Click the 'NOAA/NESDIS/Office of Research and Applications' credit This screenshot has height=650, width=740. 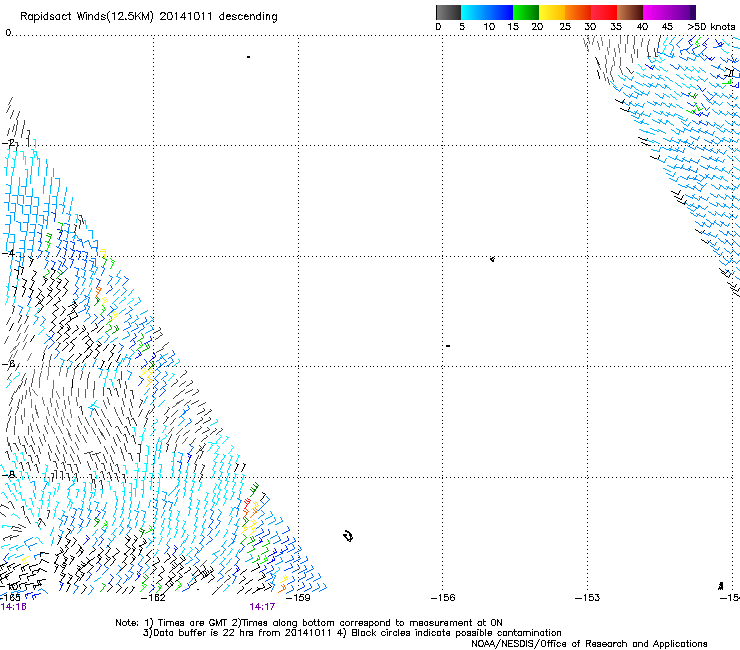tap(589, 643)
